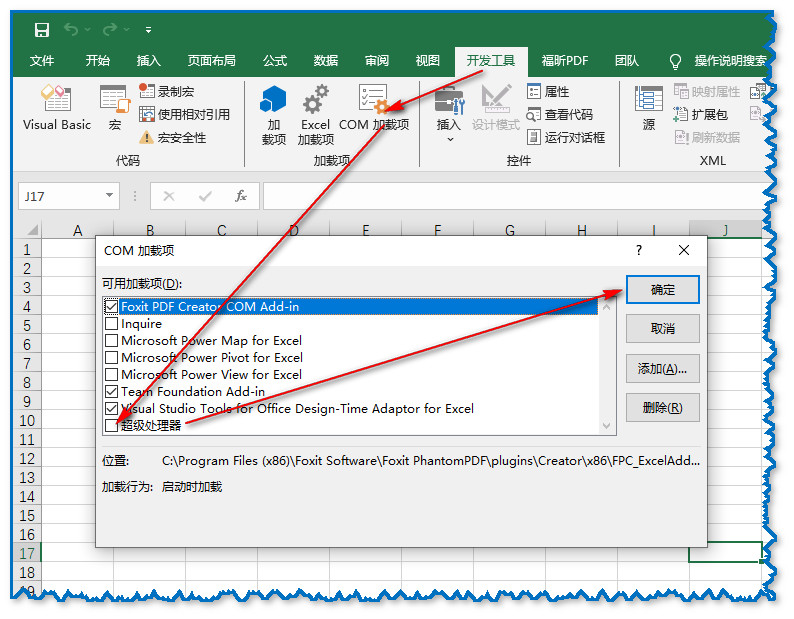Viewport: 794px width, 619px height.
Task: Check the 超级处理器 add-in checkbox
Action: point(111,425)
